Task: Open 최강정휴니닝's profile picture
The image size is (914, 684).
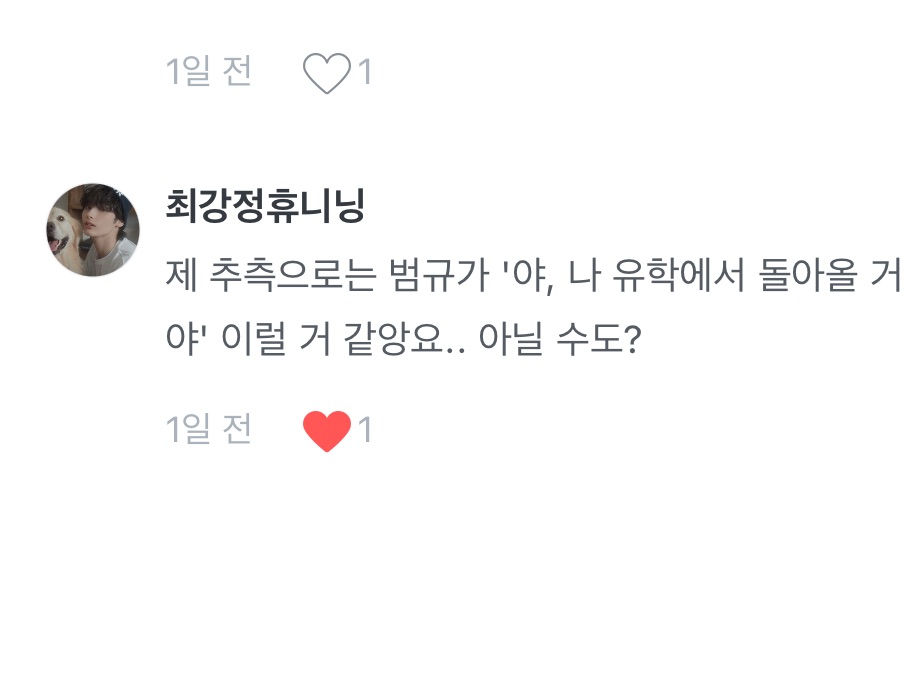Action: pyautogui.click(x=92, y=230)
